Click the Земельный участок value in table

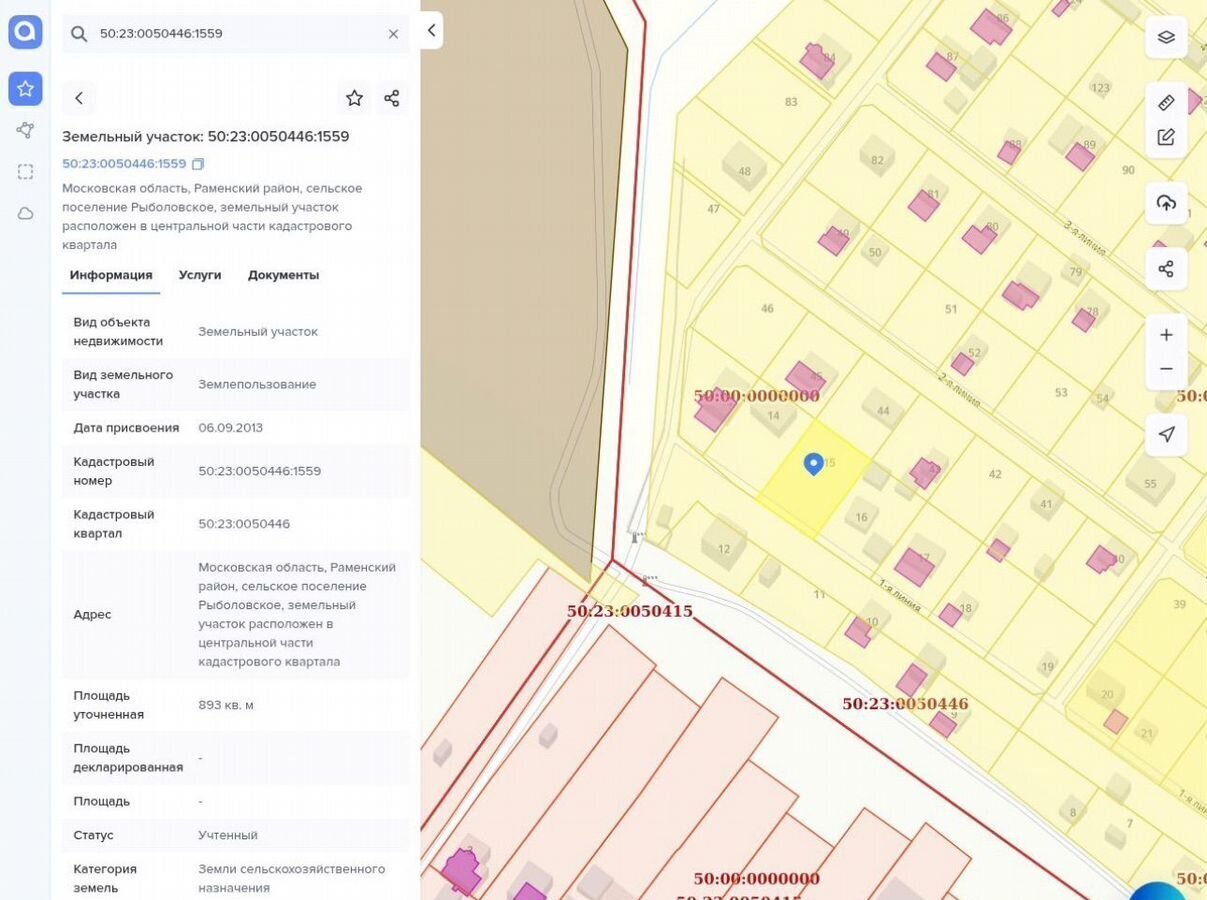[258, 331]
